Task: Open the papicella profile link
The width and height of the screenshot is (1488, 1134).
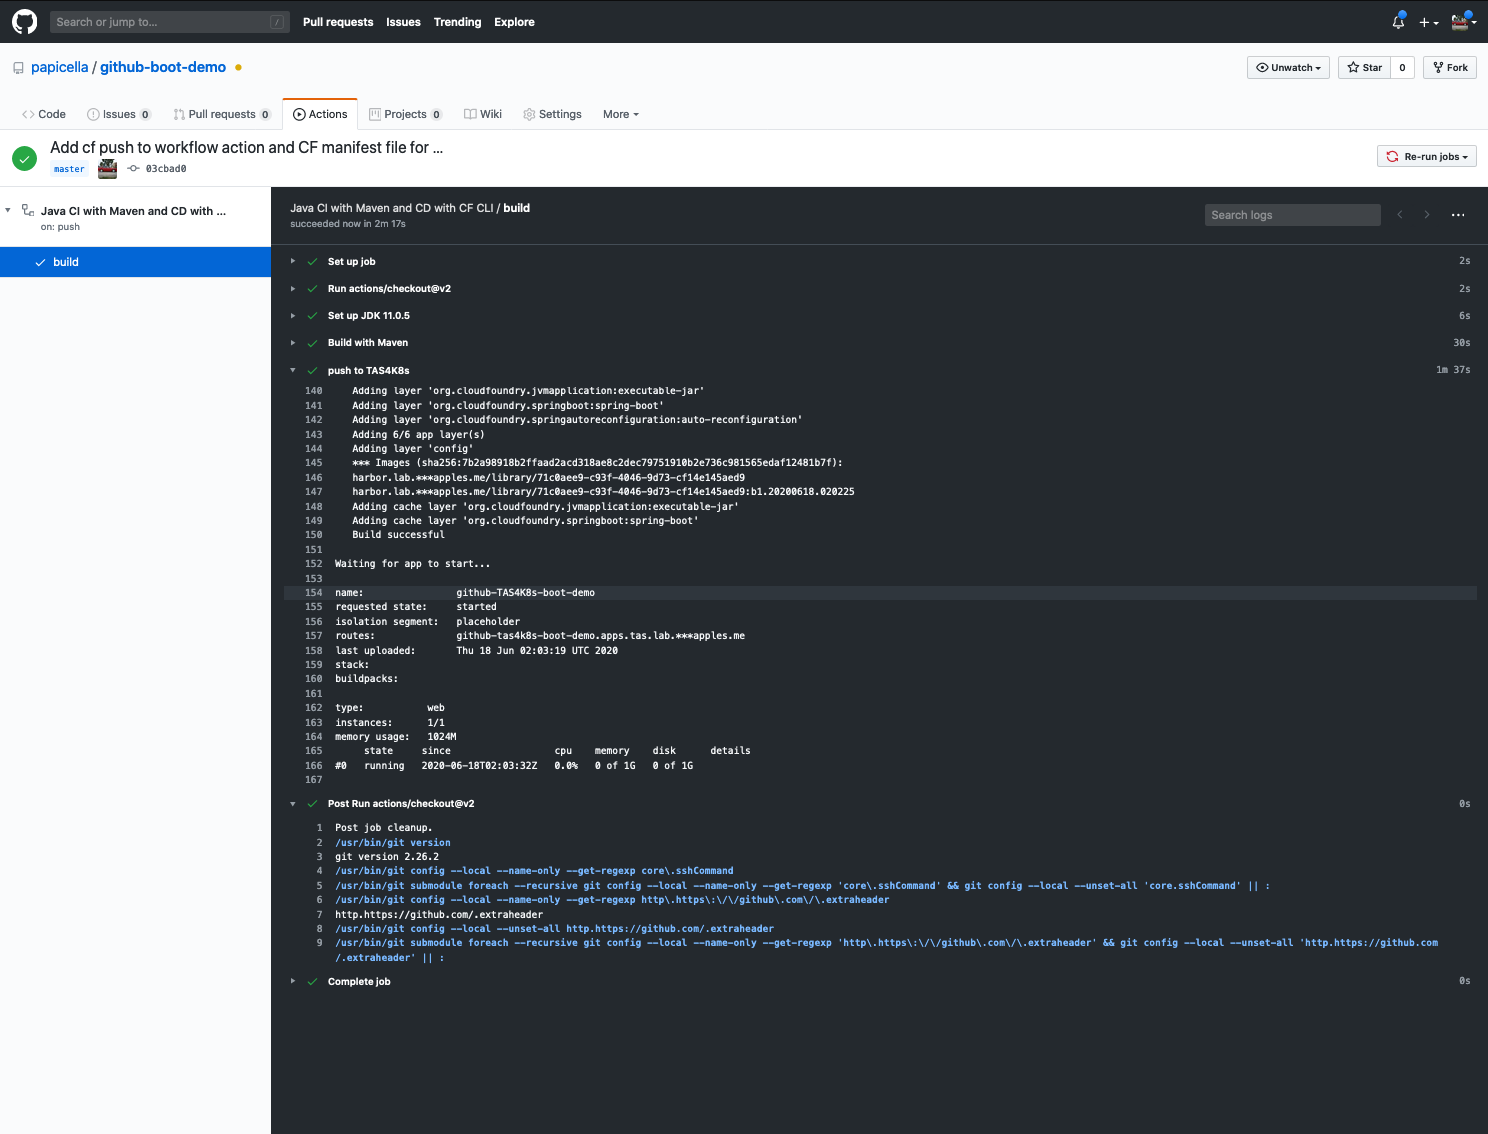Action: [x=59, y=67]
